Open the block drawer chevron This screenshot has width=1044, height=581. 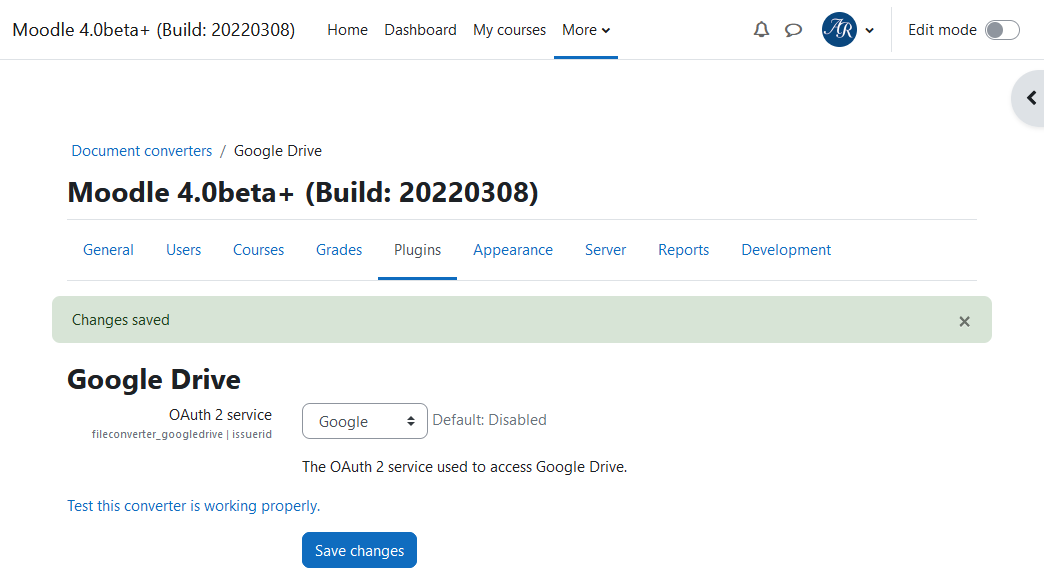(x=1031, y=98)
